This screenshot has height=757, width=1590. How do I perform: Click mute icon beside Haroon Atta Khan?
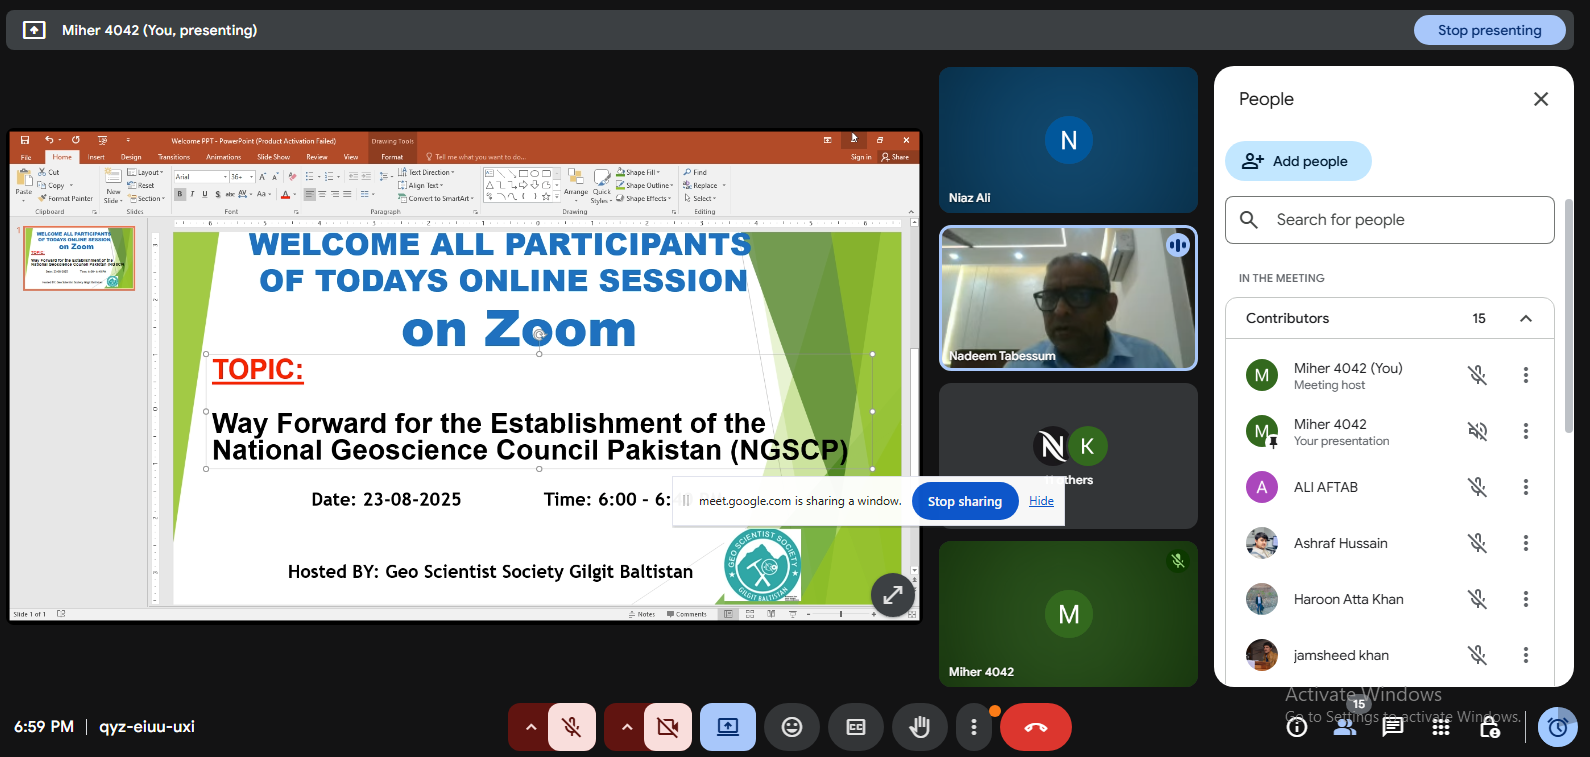pos(1477,599)
